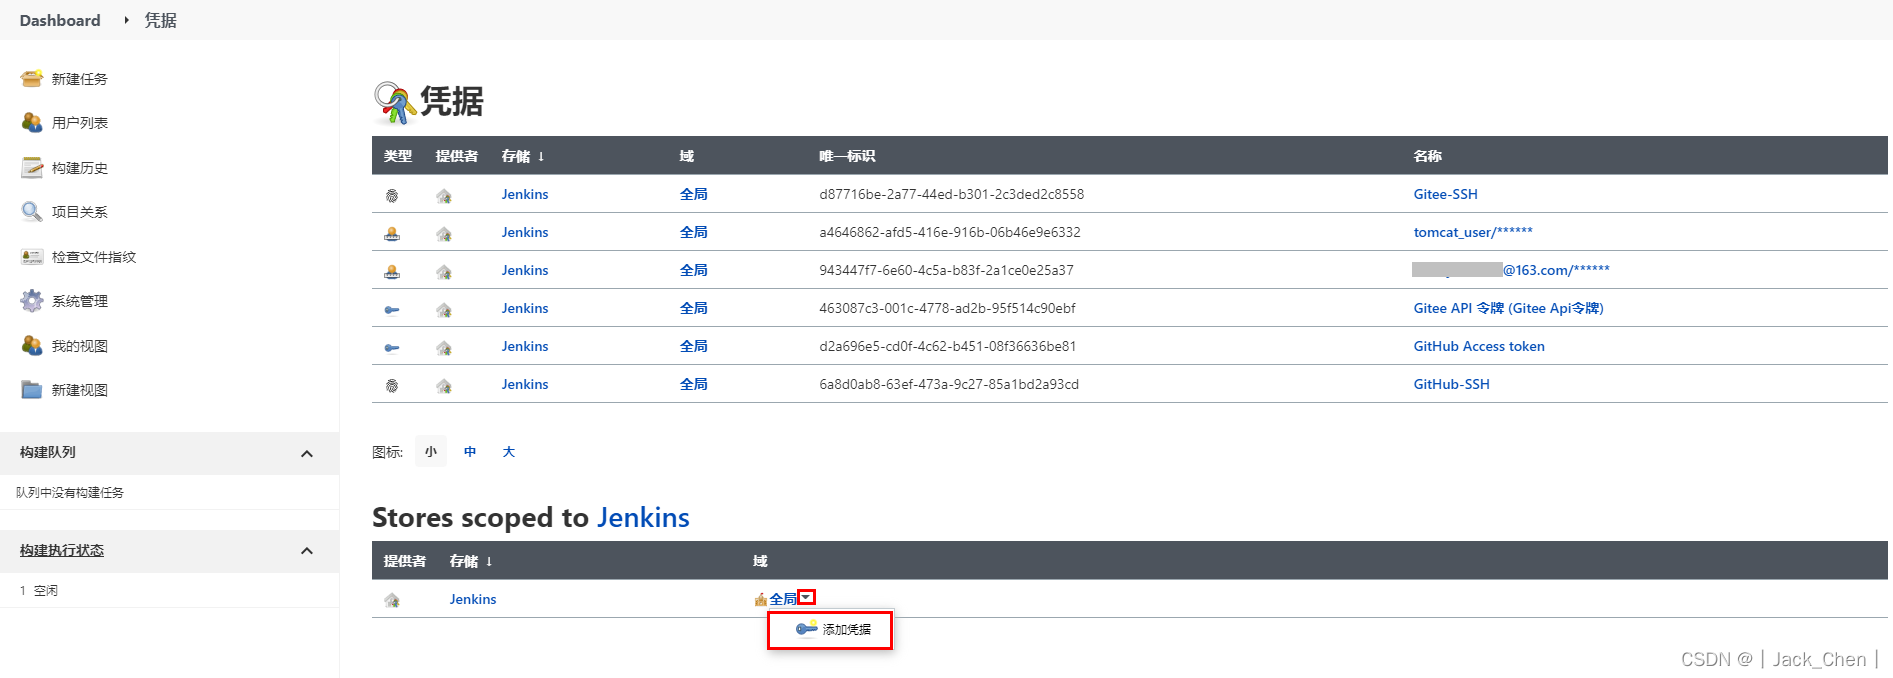Click the 我的视图 icon
Image resolution: width=1893 pixels, height=678 pixels.
pos(32,346)
